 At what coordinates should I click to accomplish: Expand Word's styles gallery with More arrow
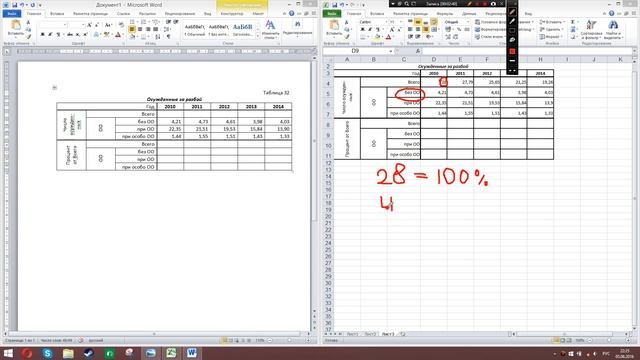pos(258,37)
